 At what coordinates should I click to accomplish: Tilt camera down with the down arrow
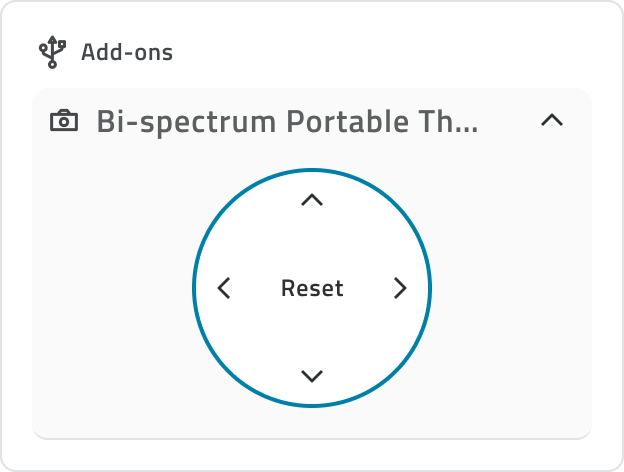point(312,376)
